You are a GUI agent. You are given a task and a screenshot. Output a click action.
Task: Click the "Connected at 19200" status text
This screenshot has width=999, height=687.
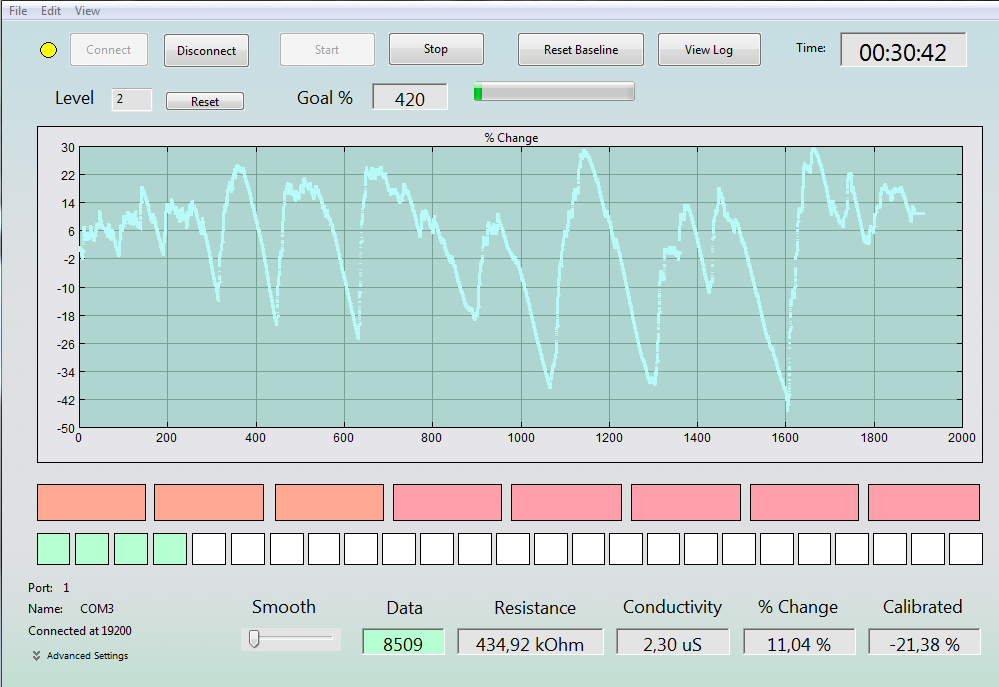(80, 631)
